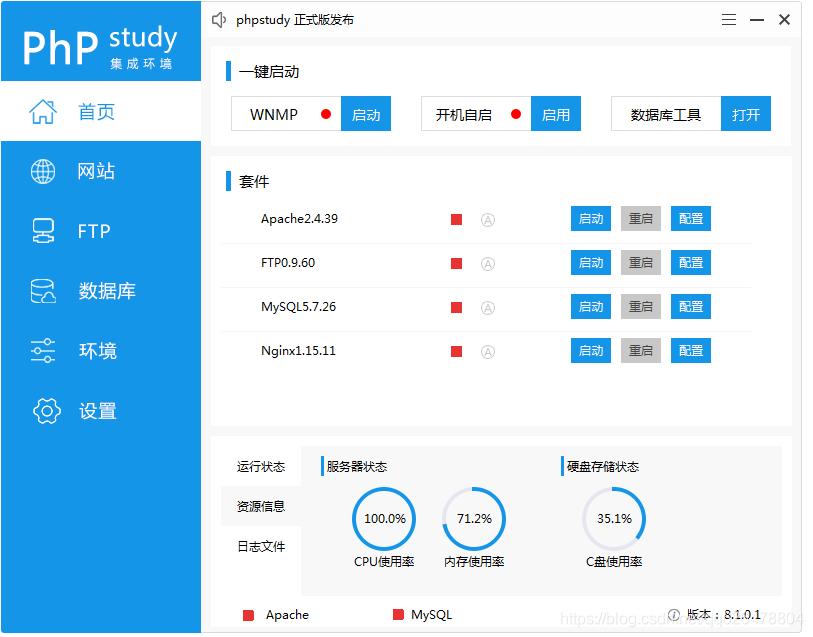
Task: Click Nginx1.15.11 red stopped indicator
Action: 457,352
